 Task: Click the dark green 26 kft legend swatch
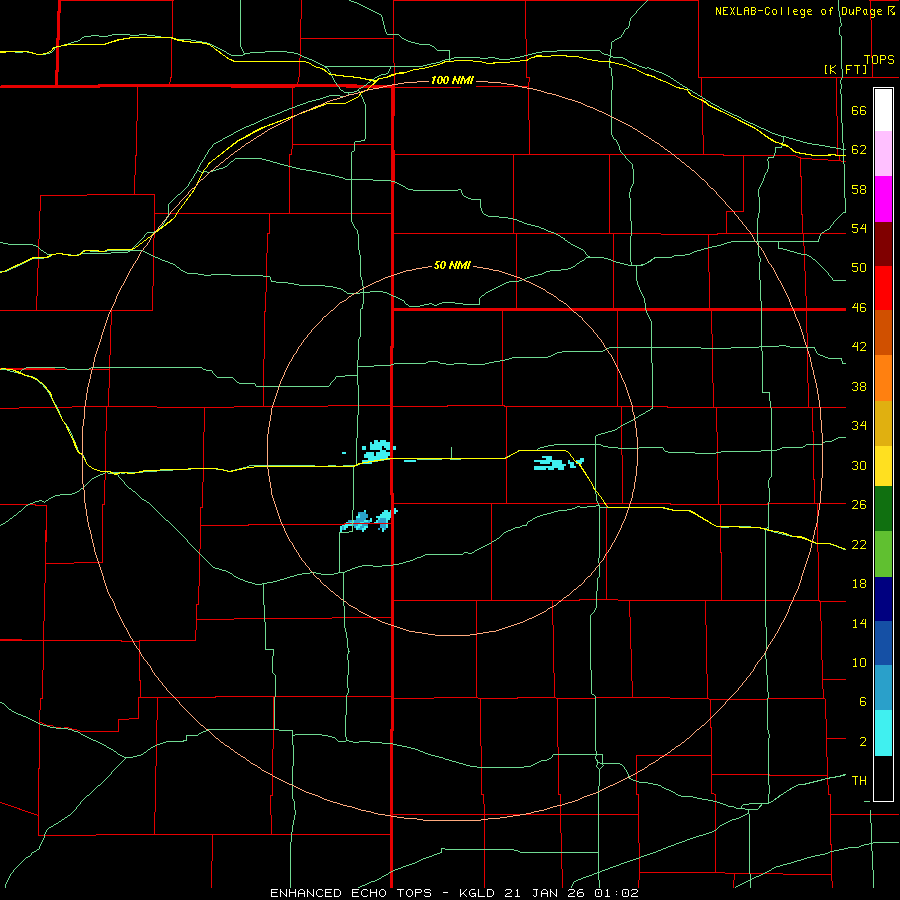pyautogui.click(x=883, y=509)
